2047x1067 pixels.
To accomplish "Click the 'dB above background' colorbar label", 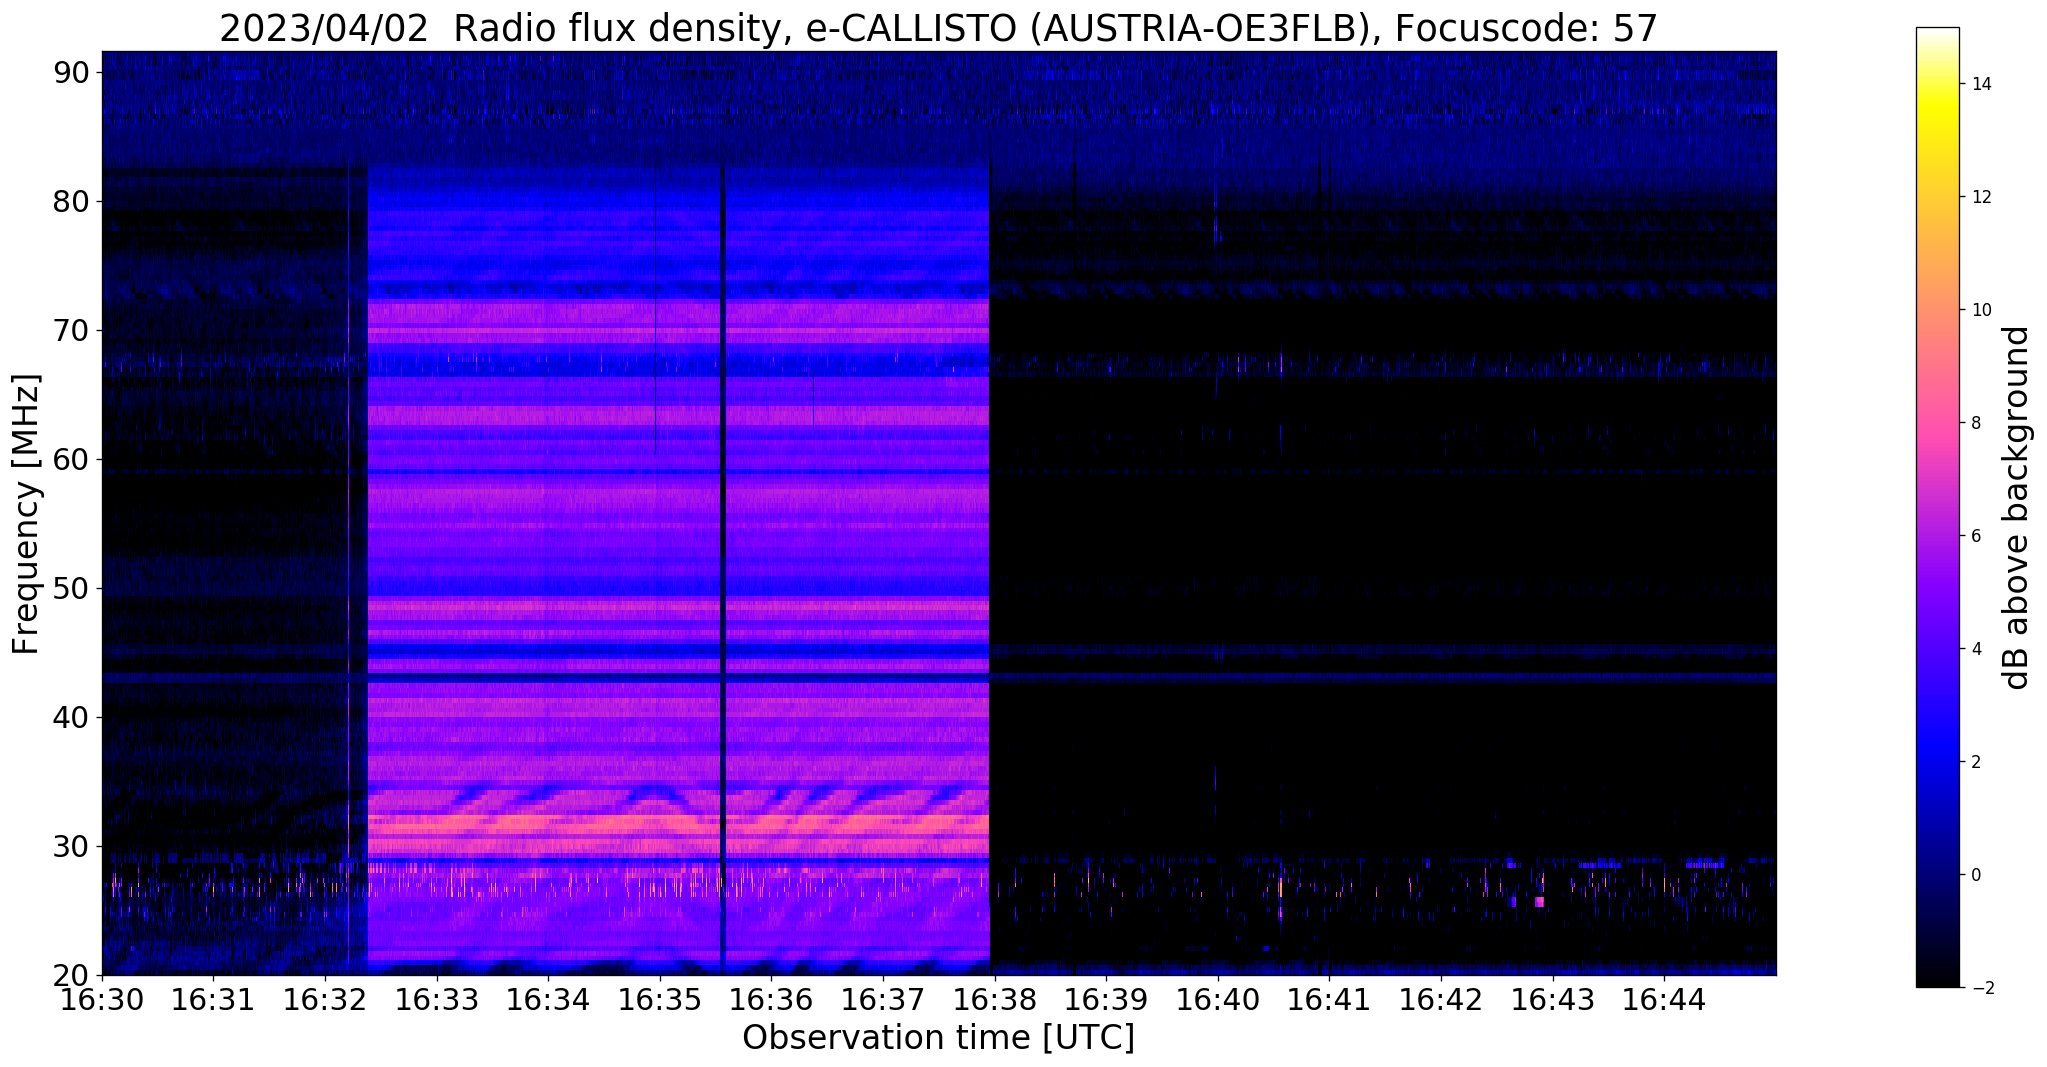I will tap(2017, 508).
